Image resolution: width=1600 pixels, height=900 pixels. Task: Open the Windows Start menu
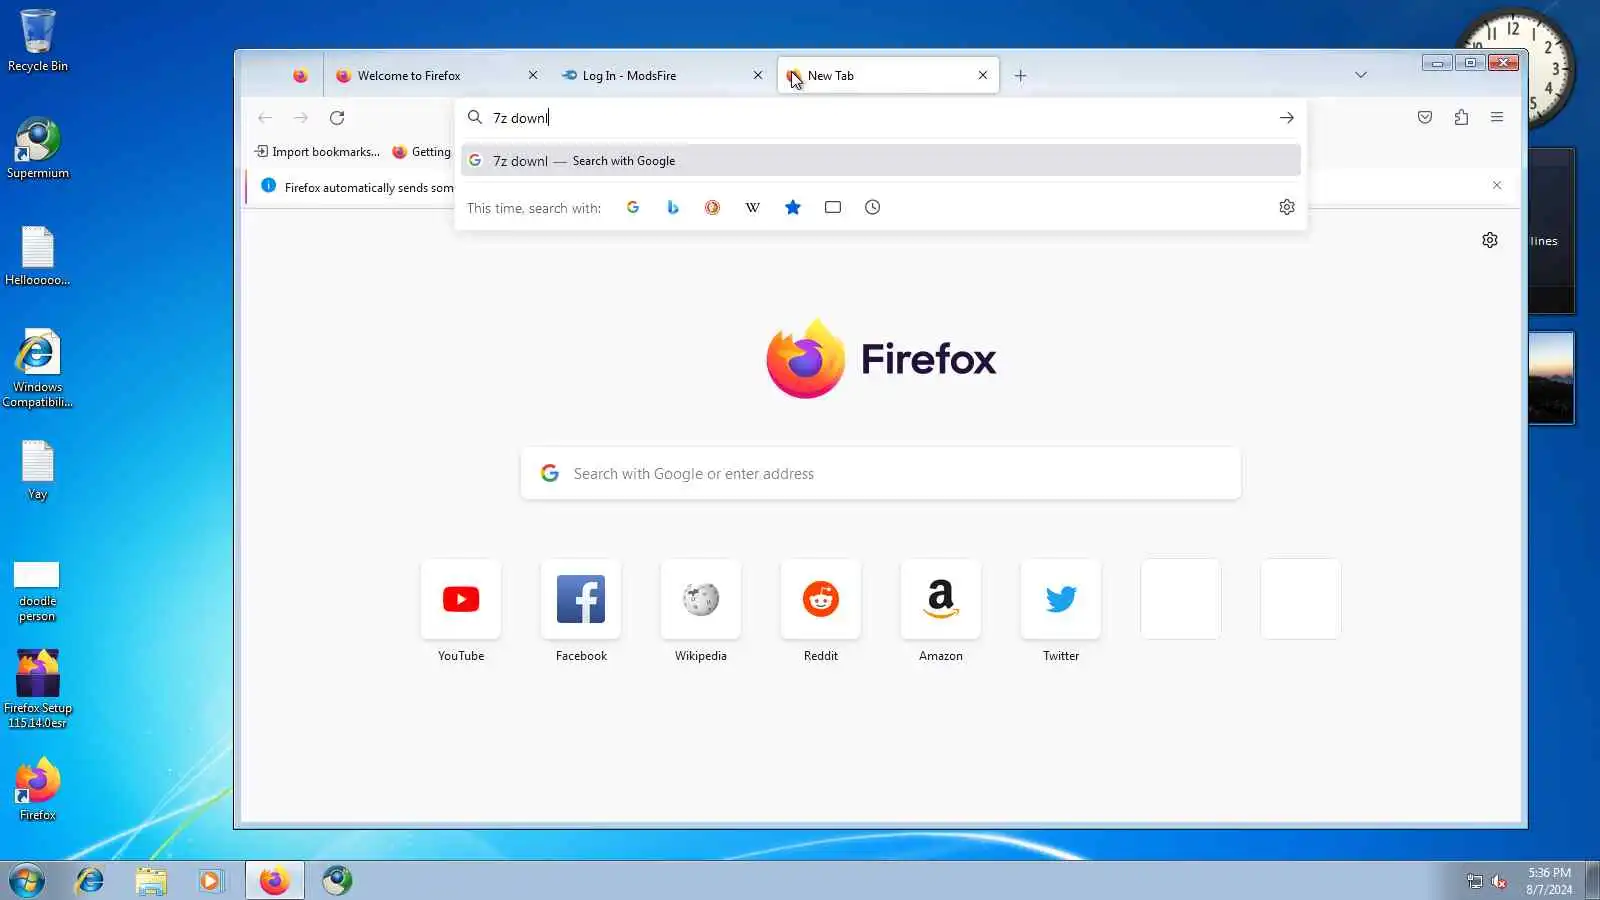pyautogui.click(x=27, y=881)
